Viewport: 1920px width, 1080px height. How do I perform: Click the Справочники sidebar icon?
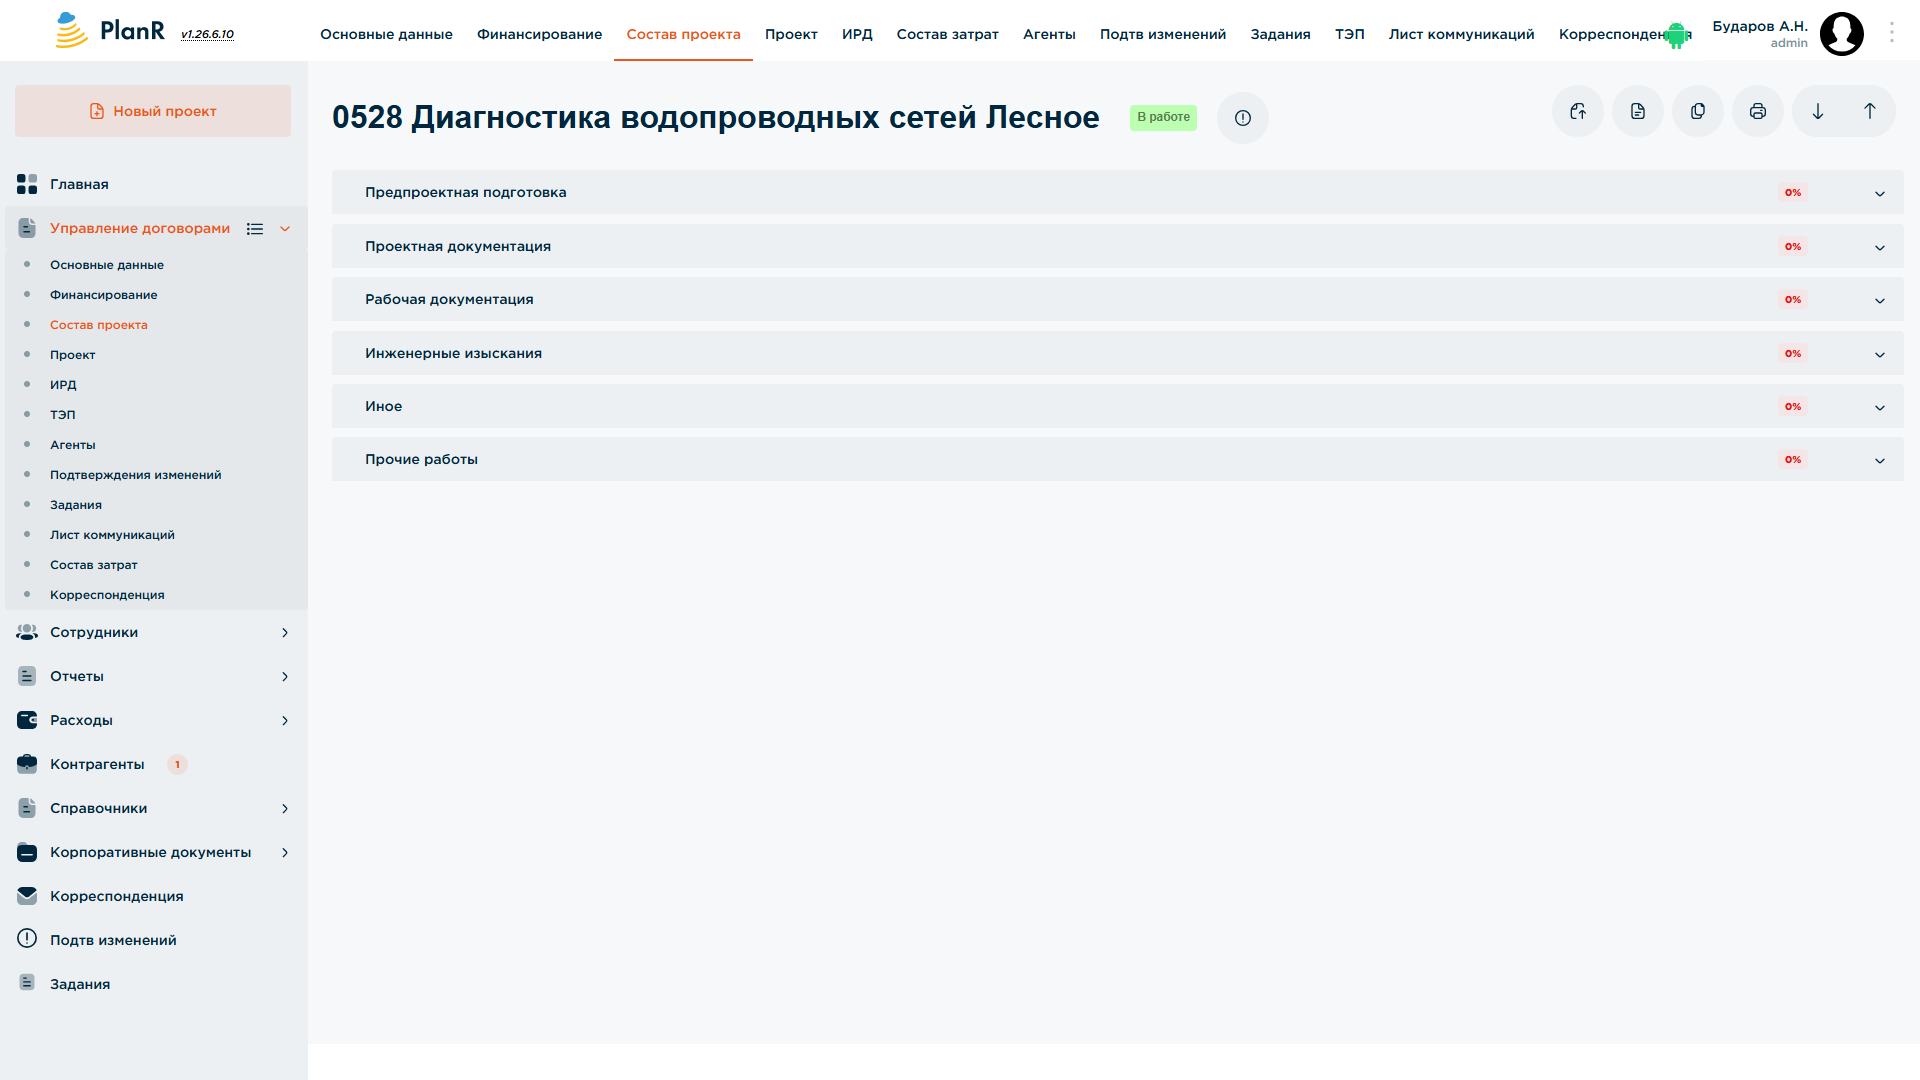coord(27,808)
